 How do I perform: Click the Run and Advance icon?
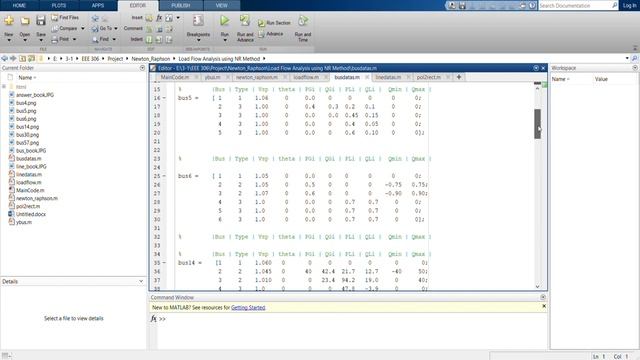coord(245,20)
